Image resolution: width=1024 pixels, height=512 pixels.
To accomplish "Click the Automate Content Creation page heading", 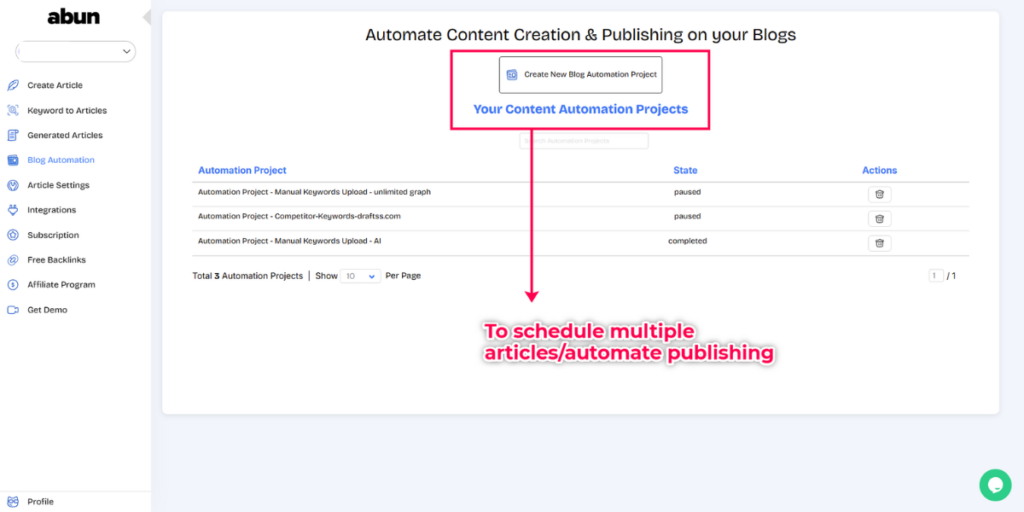I will pos(581,35).
